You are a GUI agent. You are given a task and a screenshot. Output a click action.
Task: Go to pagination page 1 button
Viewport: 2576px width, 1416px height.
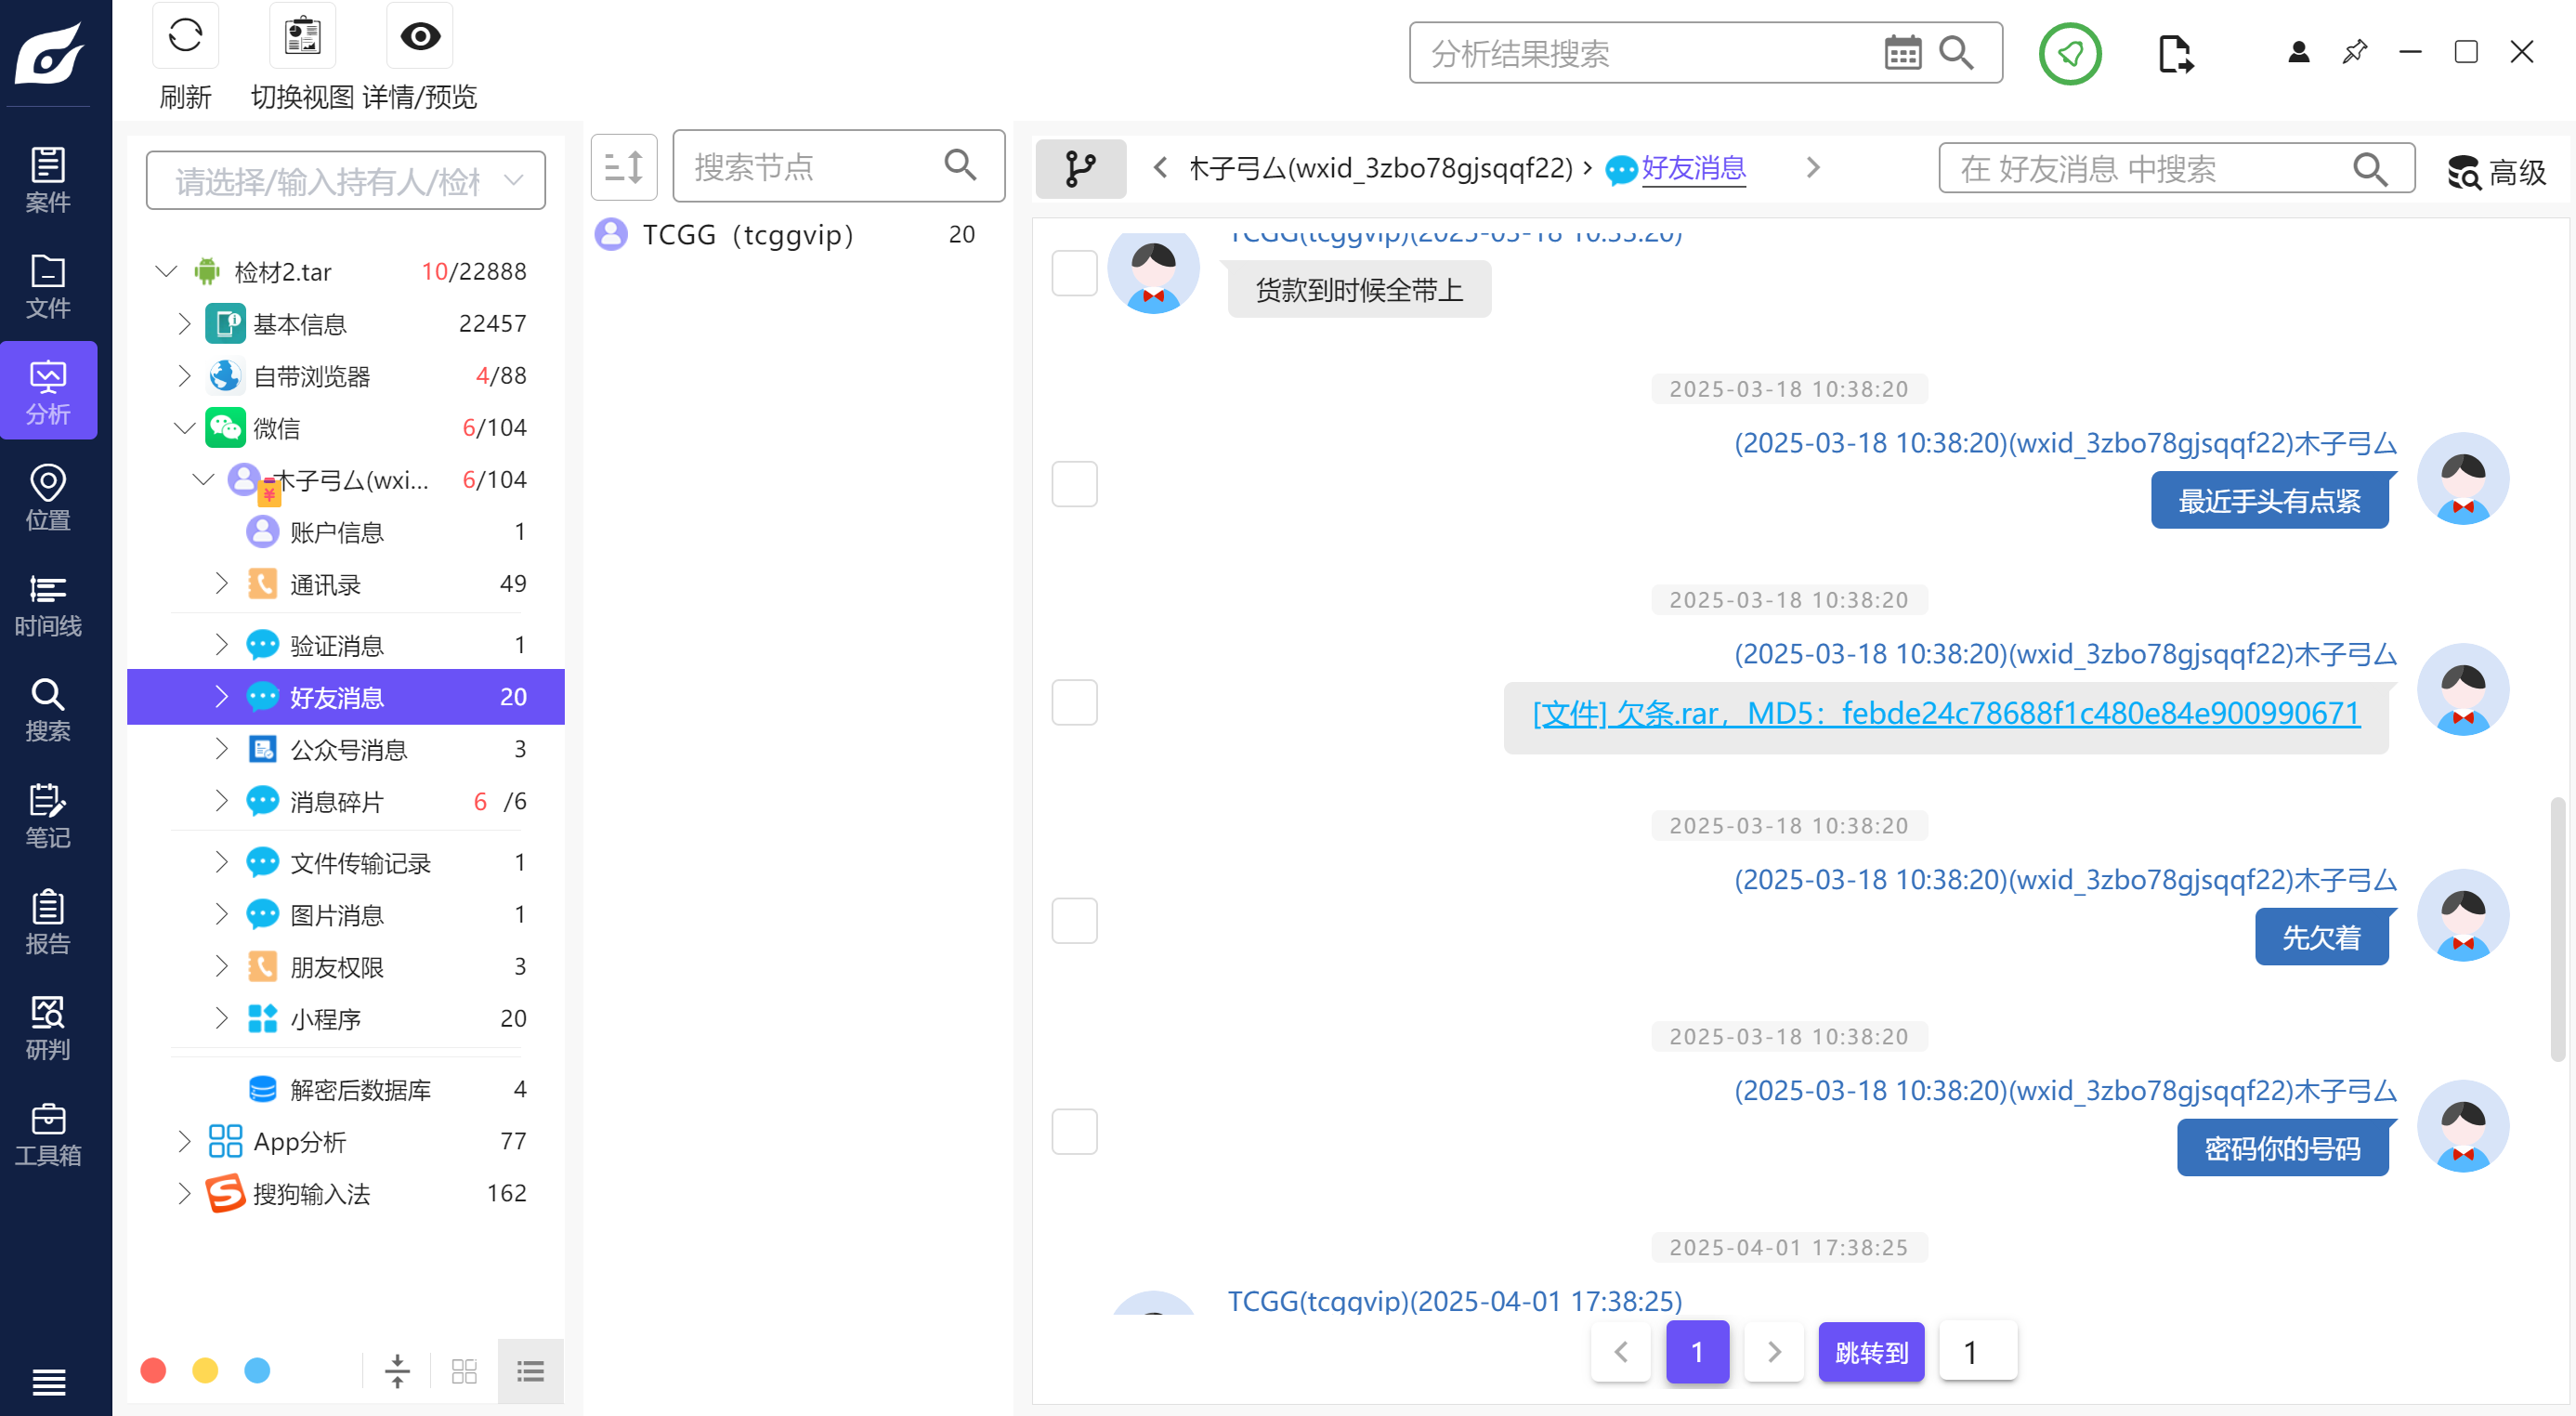point(1697,1352)
